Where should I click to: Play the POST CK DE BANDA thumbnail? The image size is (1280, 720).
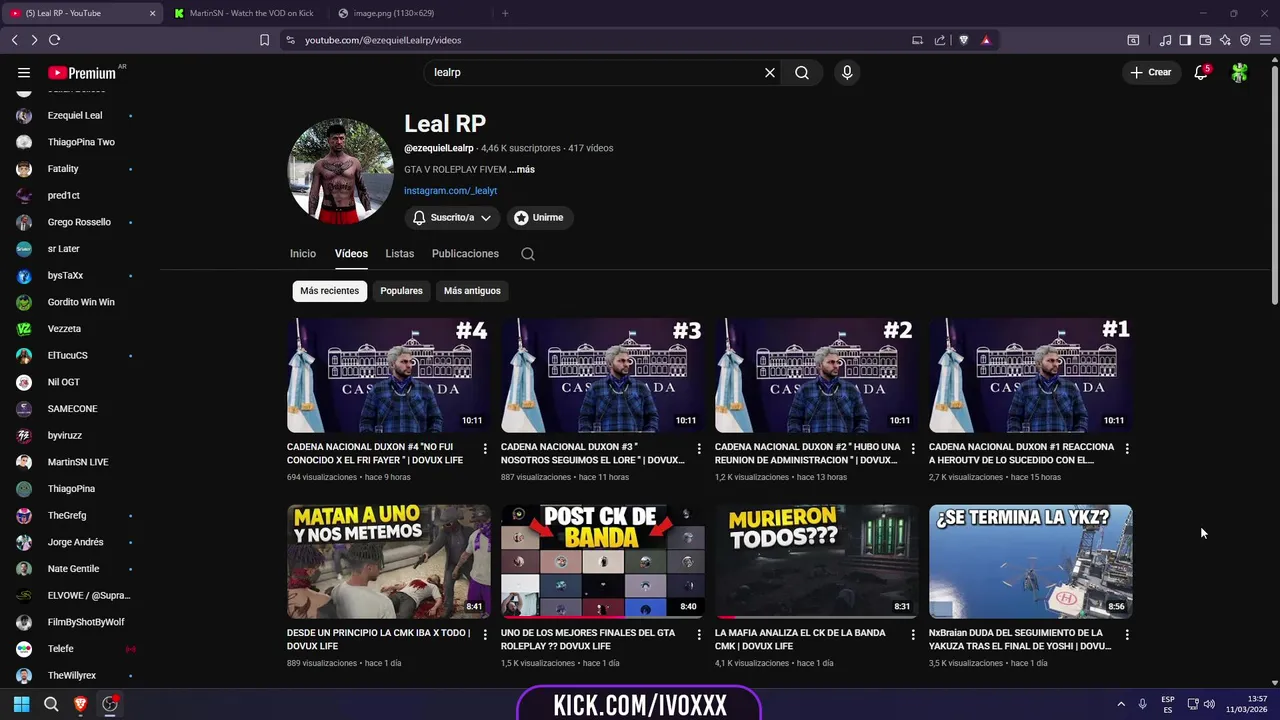point(602,561)
